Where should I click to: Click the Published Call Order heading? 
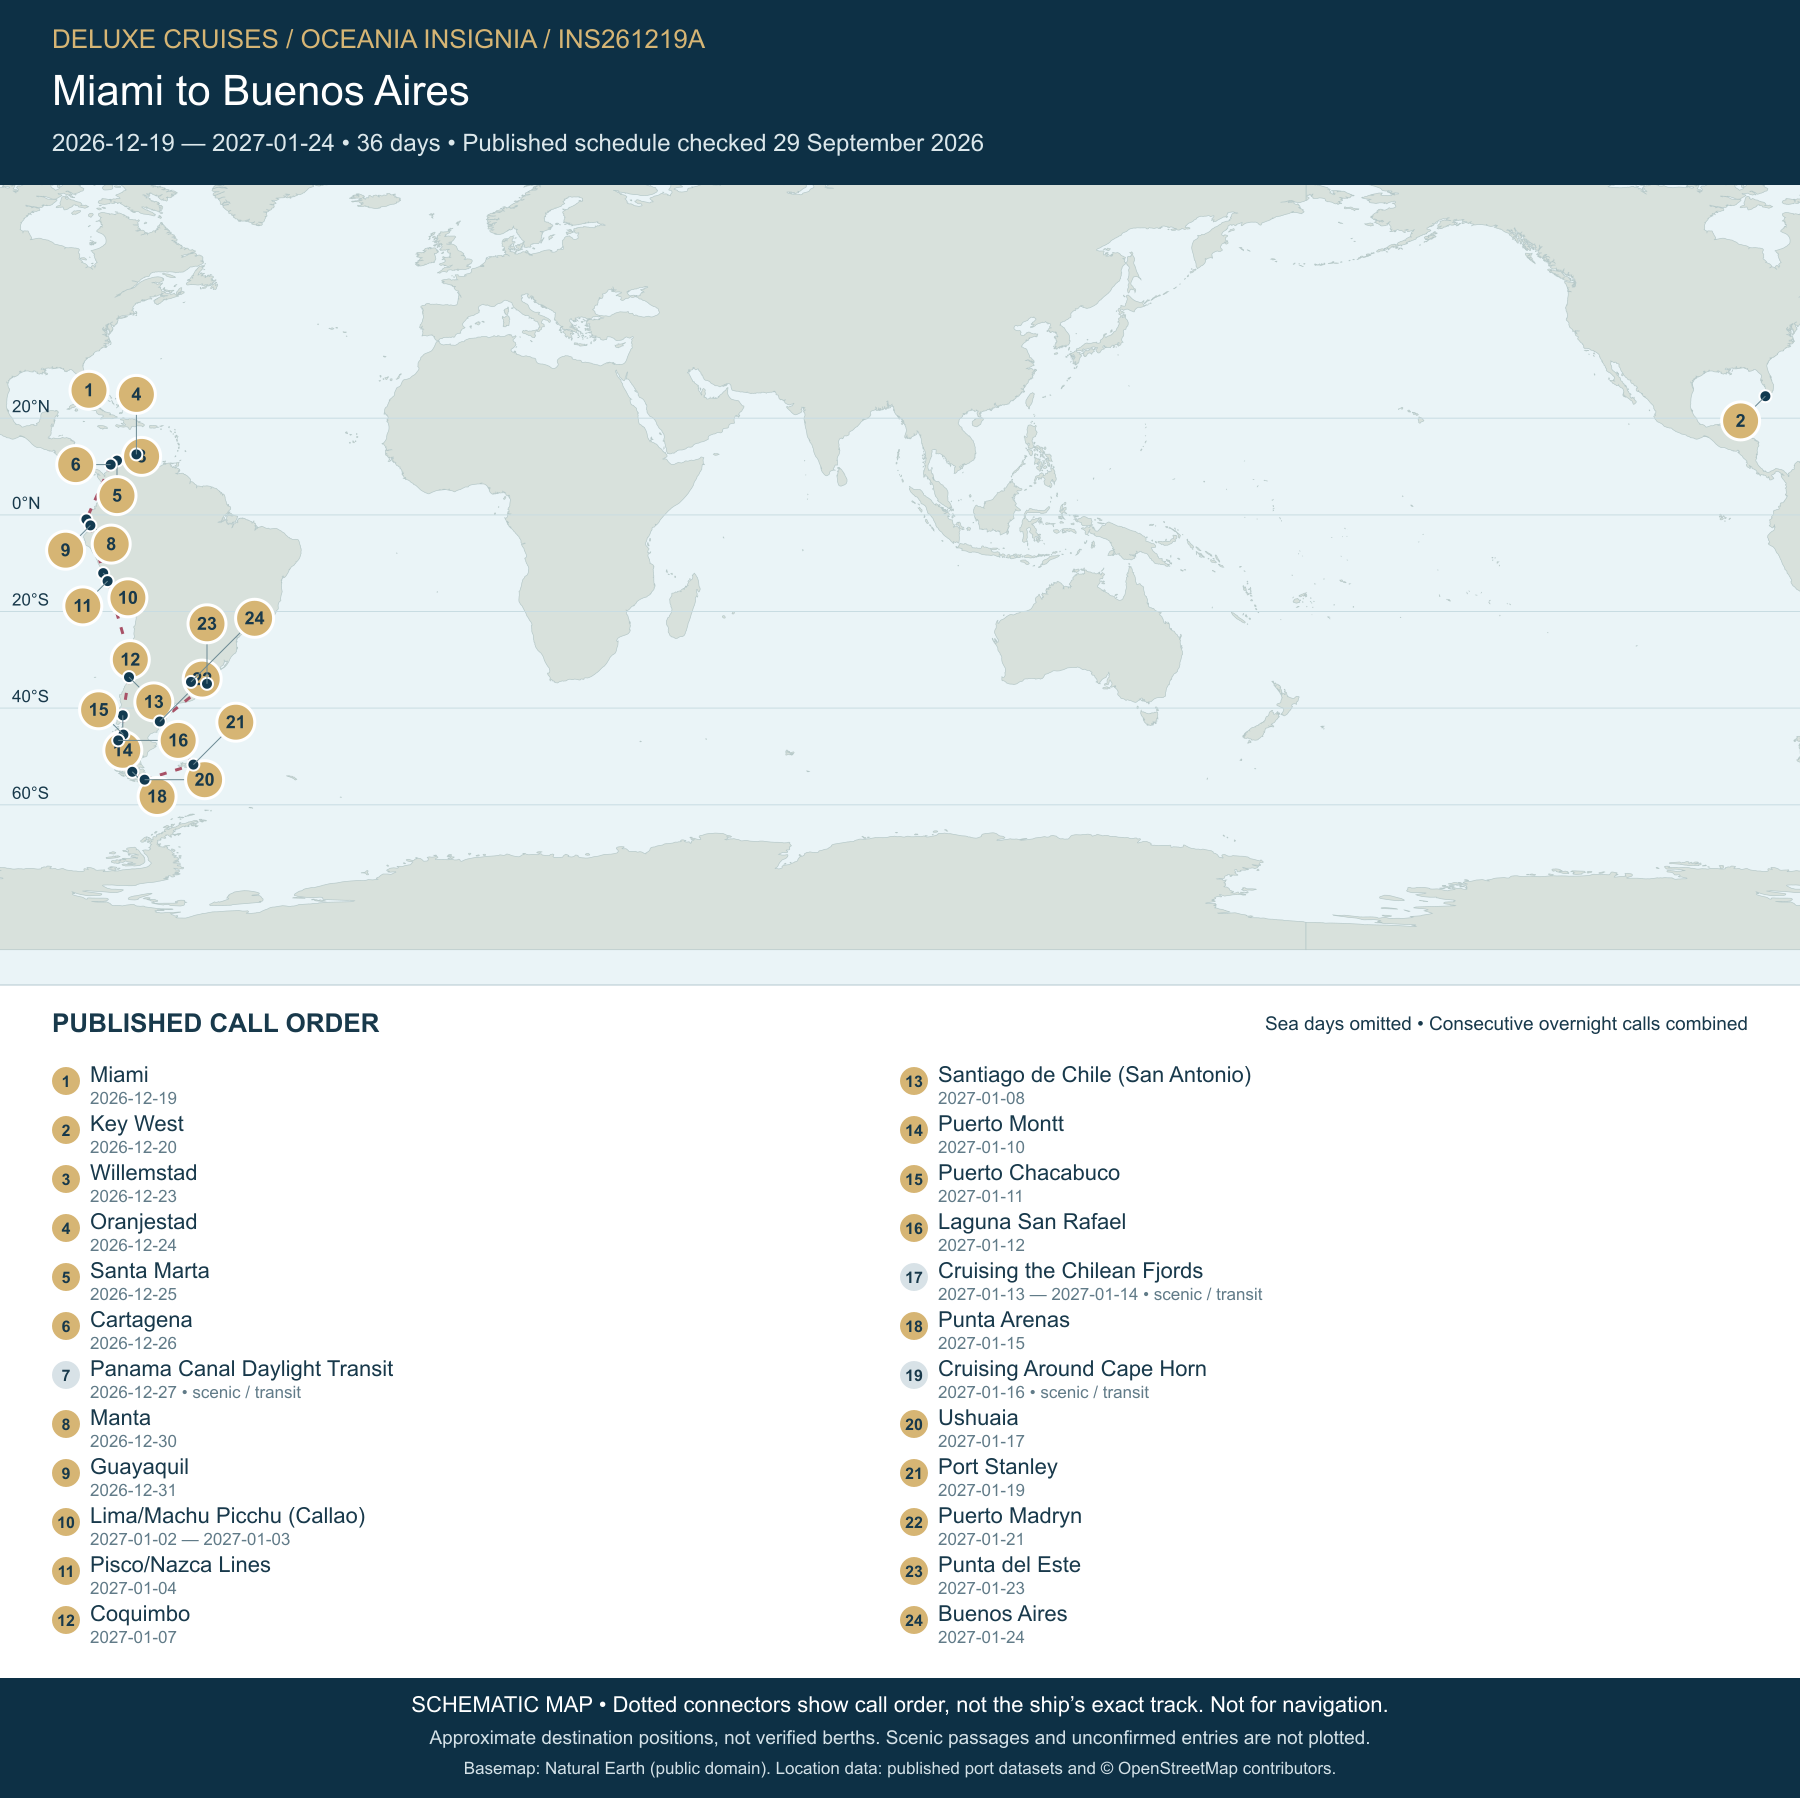[x=216, y=1023]
